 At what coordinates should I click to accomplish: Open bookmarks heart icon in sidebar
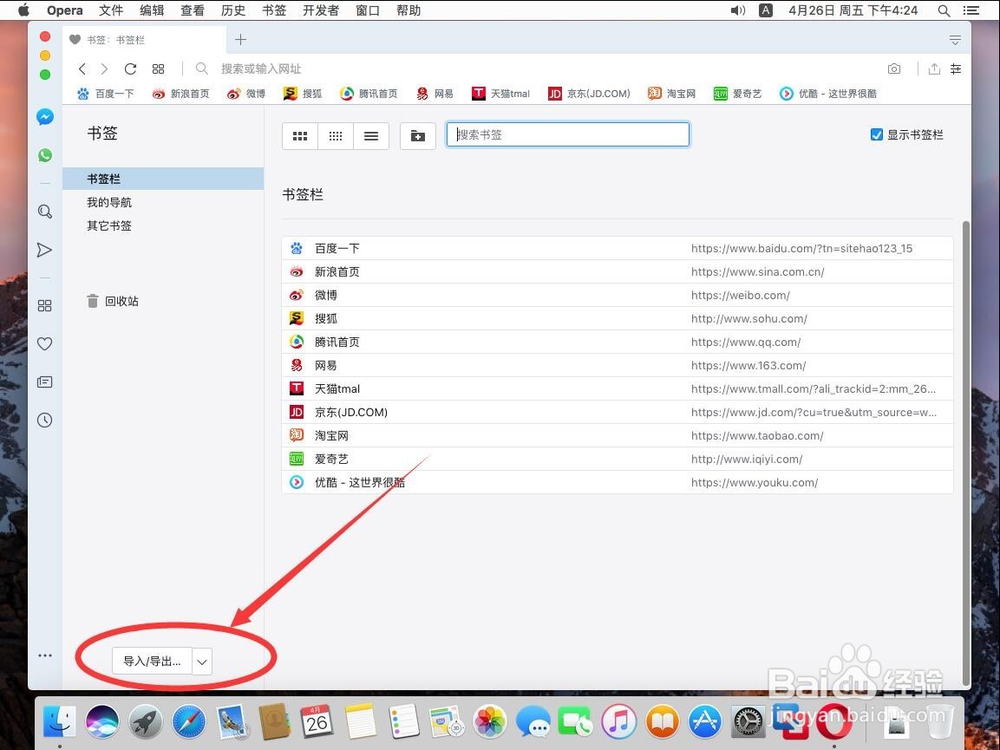pyautogui.click(x=45, y=344)
